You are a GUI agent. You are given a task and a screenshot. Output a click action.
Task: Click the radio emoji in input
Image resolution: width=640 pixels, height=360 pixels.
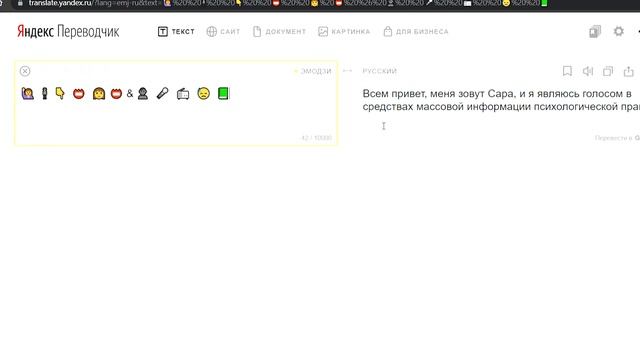pos(183,94)
